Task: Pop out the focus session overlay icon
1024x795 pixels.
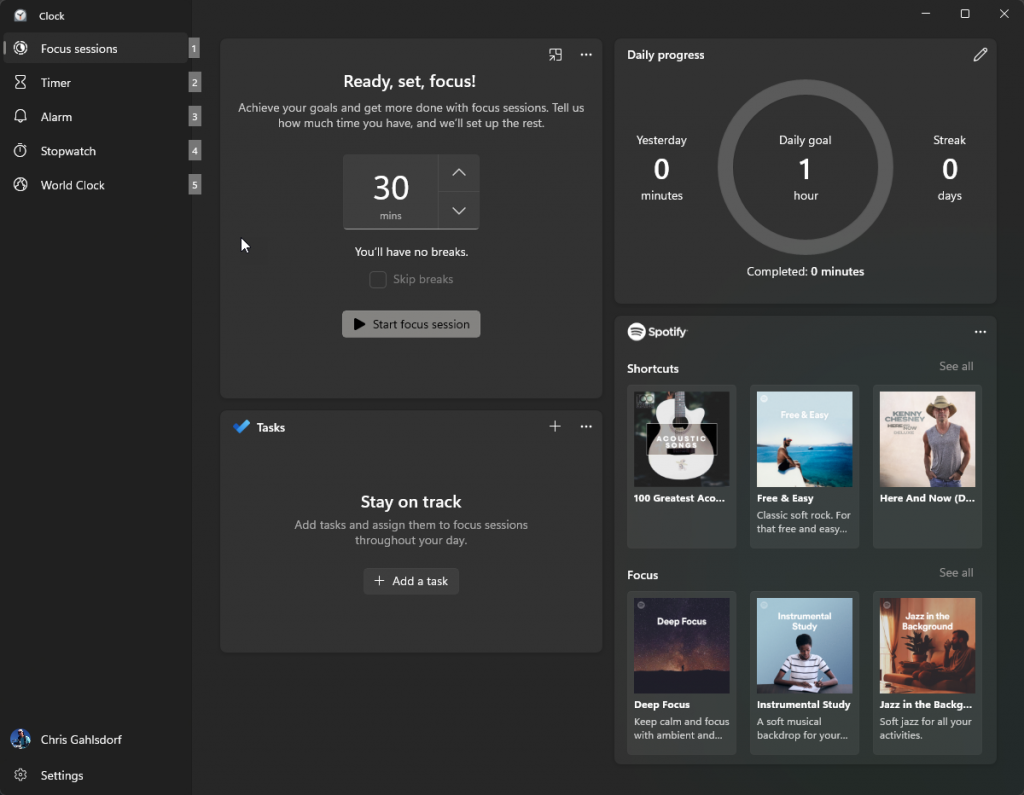Action: coord(555,55)
